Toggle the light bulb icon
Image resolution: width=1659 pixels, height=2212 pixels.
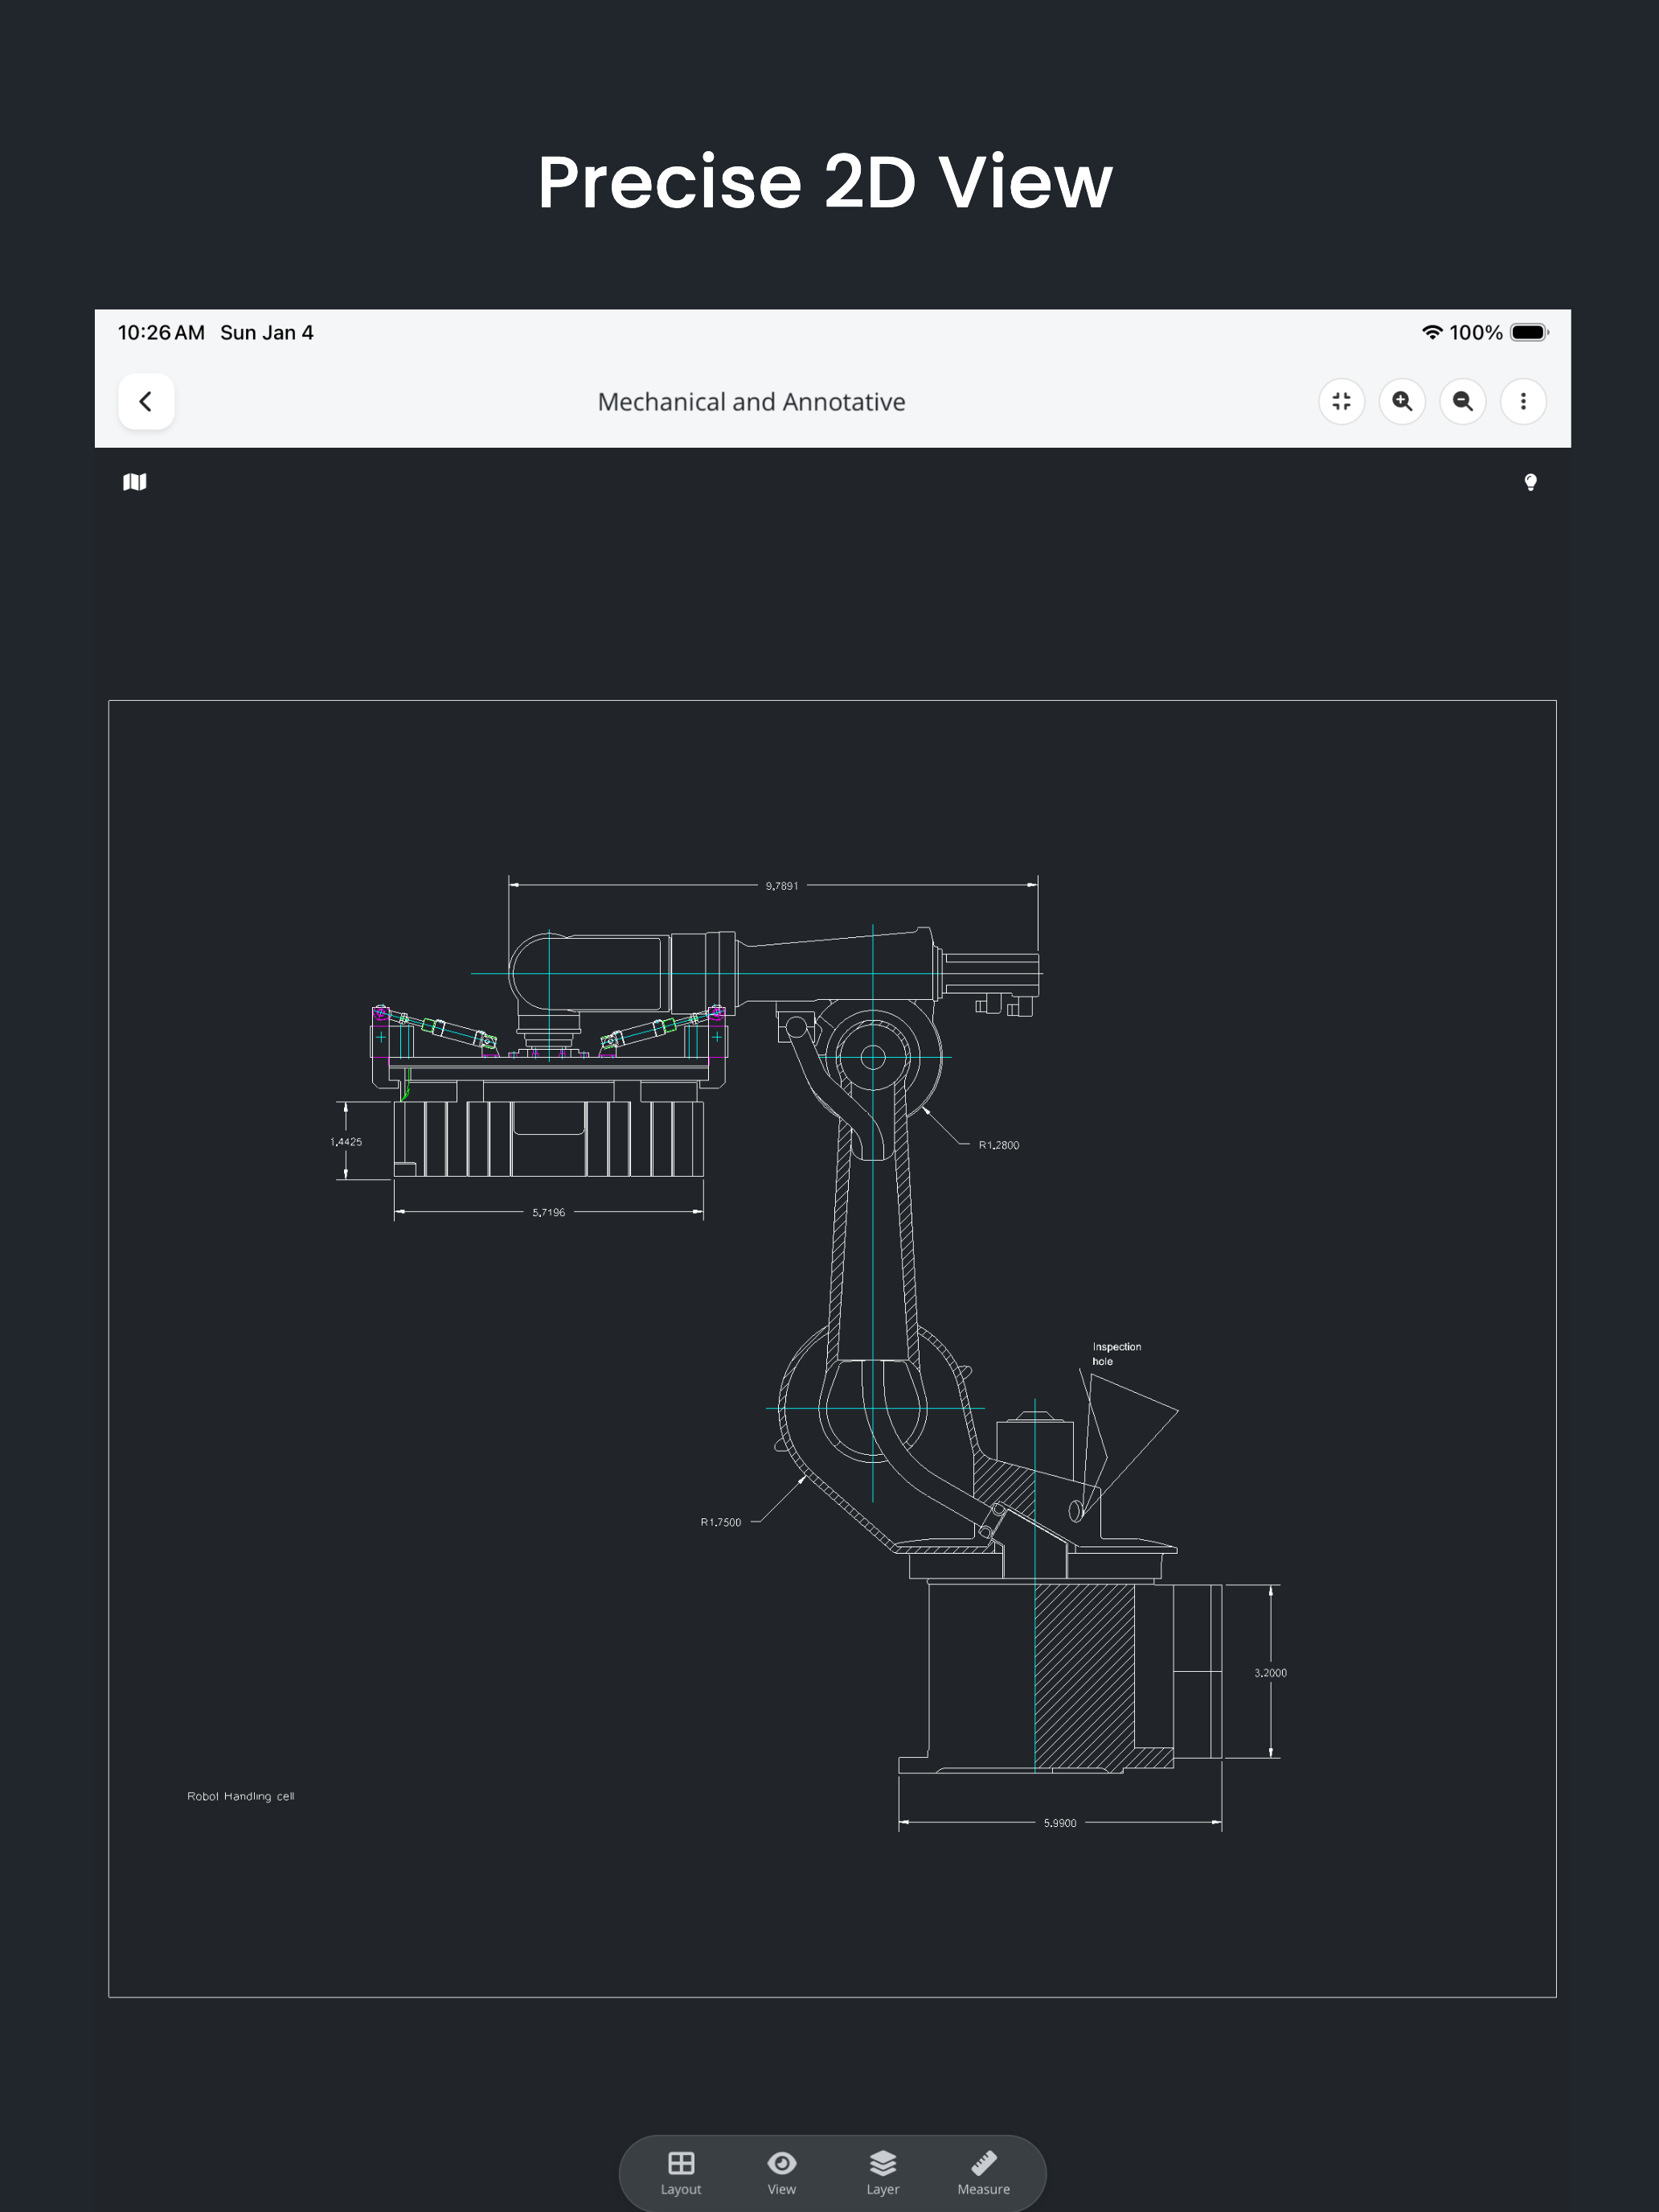[1530, 483]
